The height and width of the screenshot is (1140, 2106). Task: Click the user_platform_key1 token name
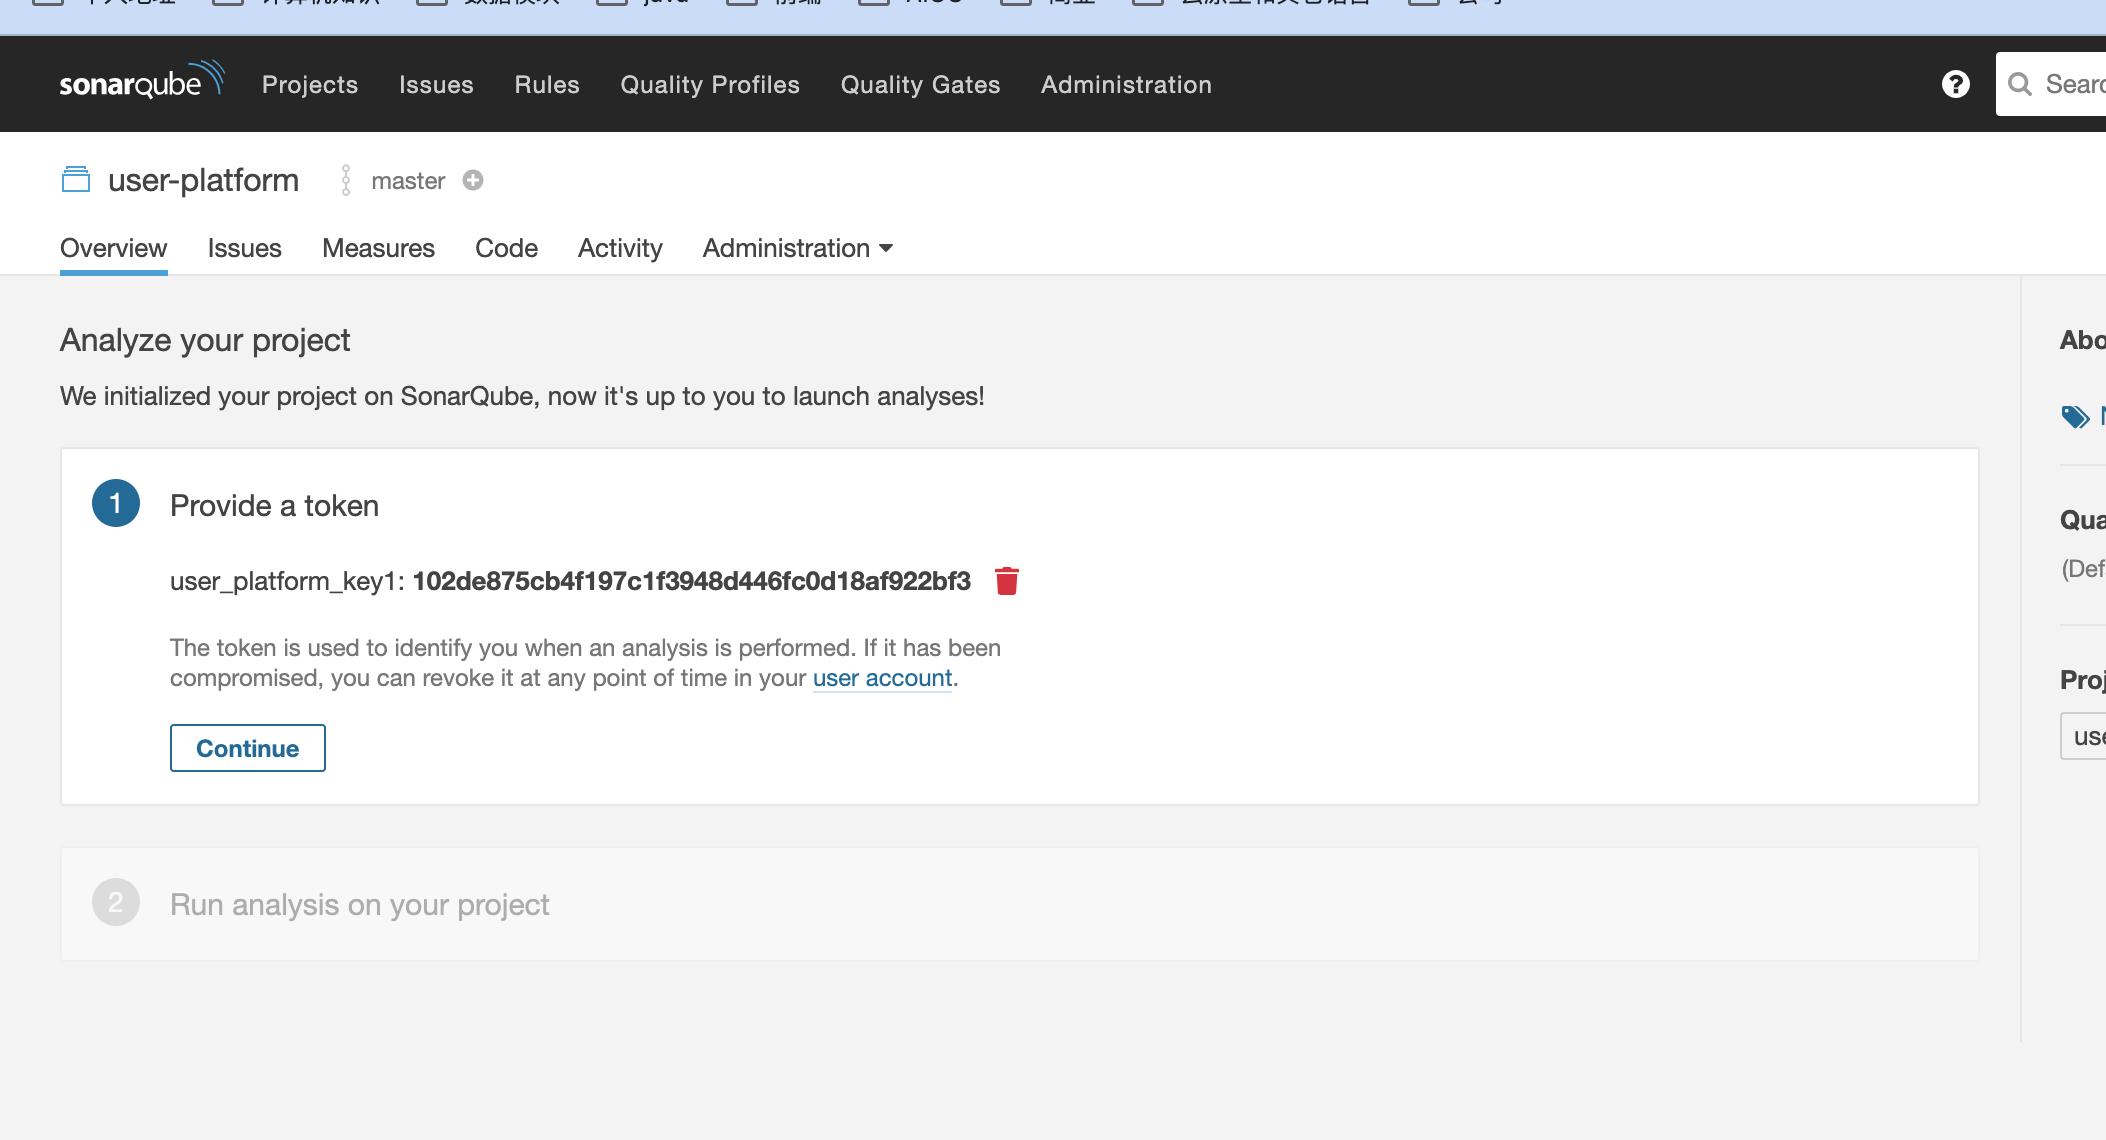click(x=284, y=581)
